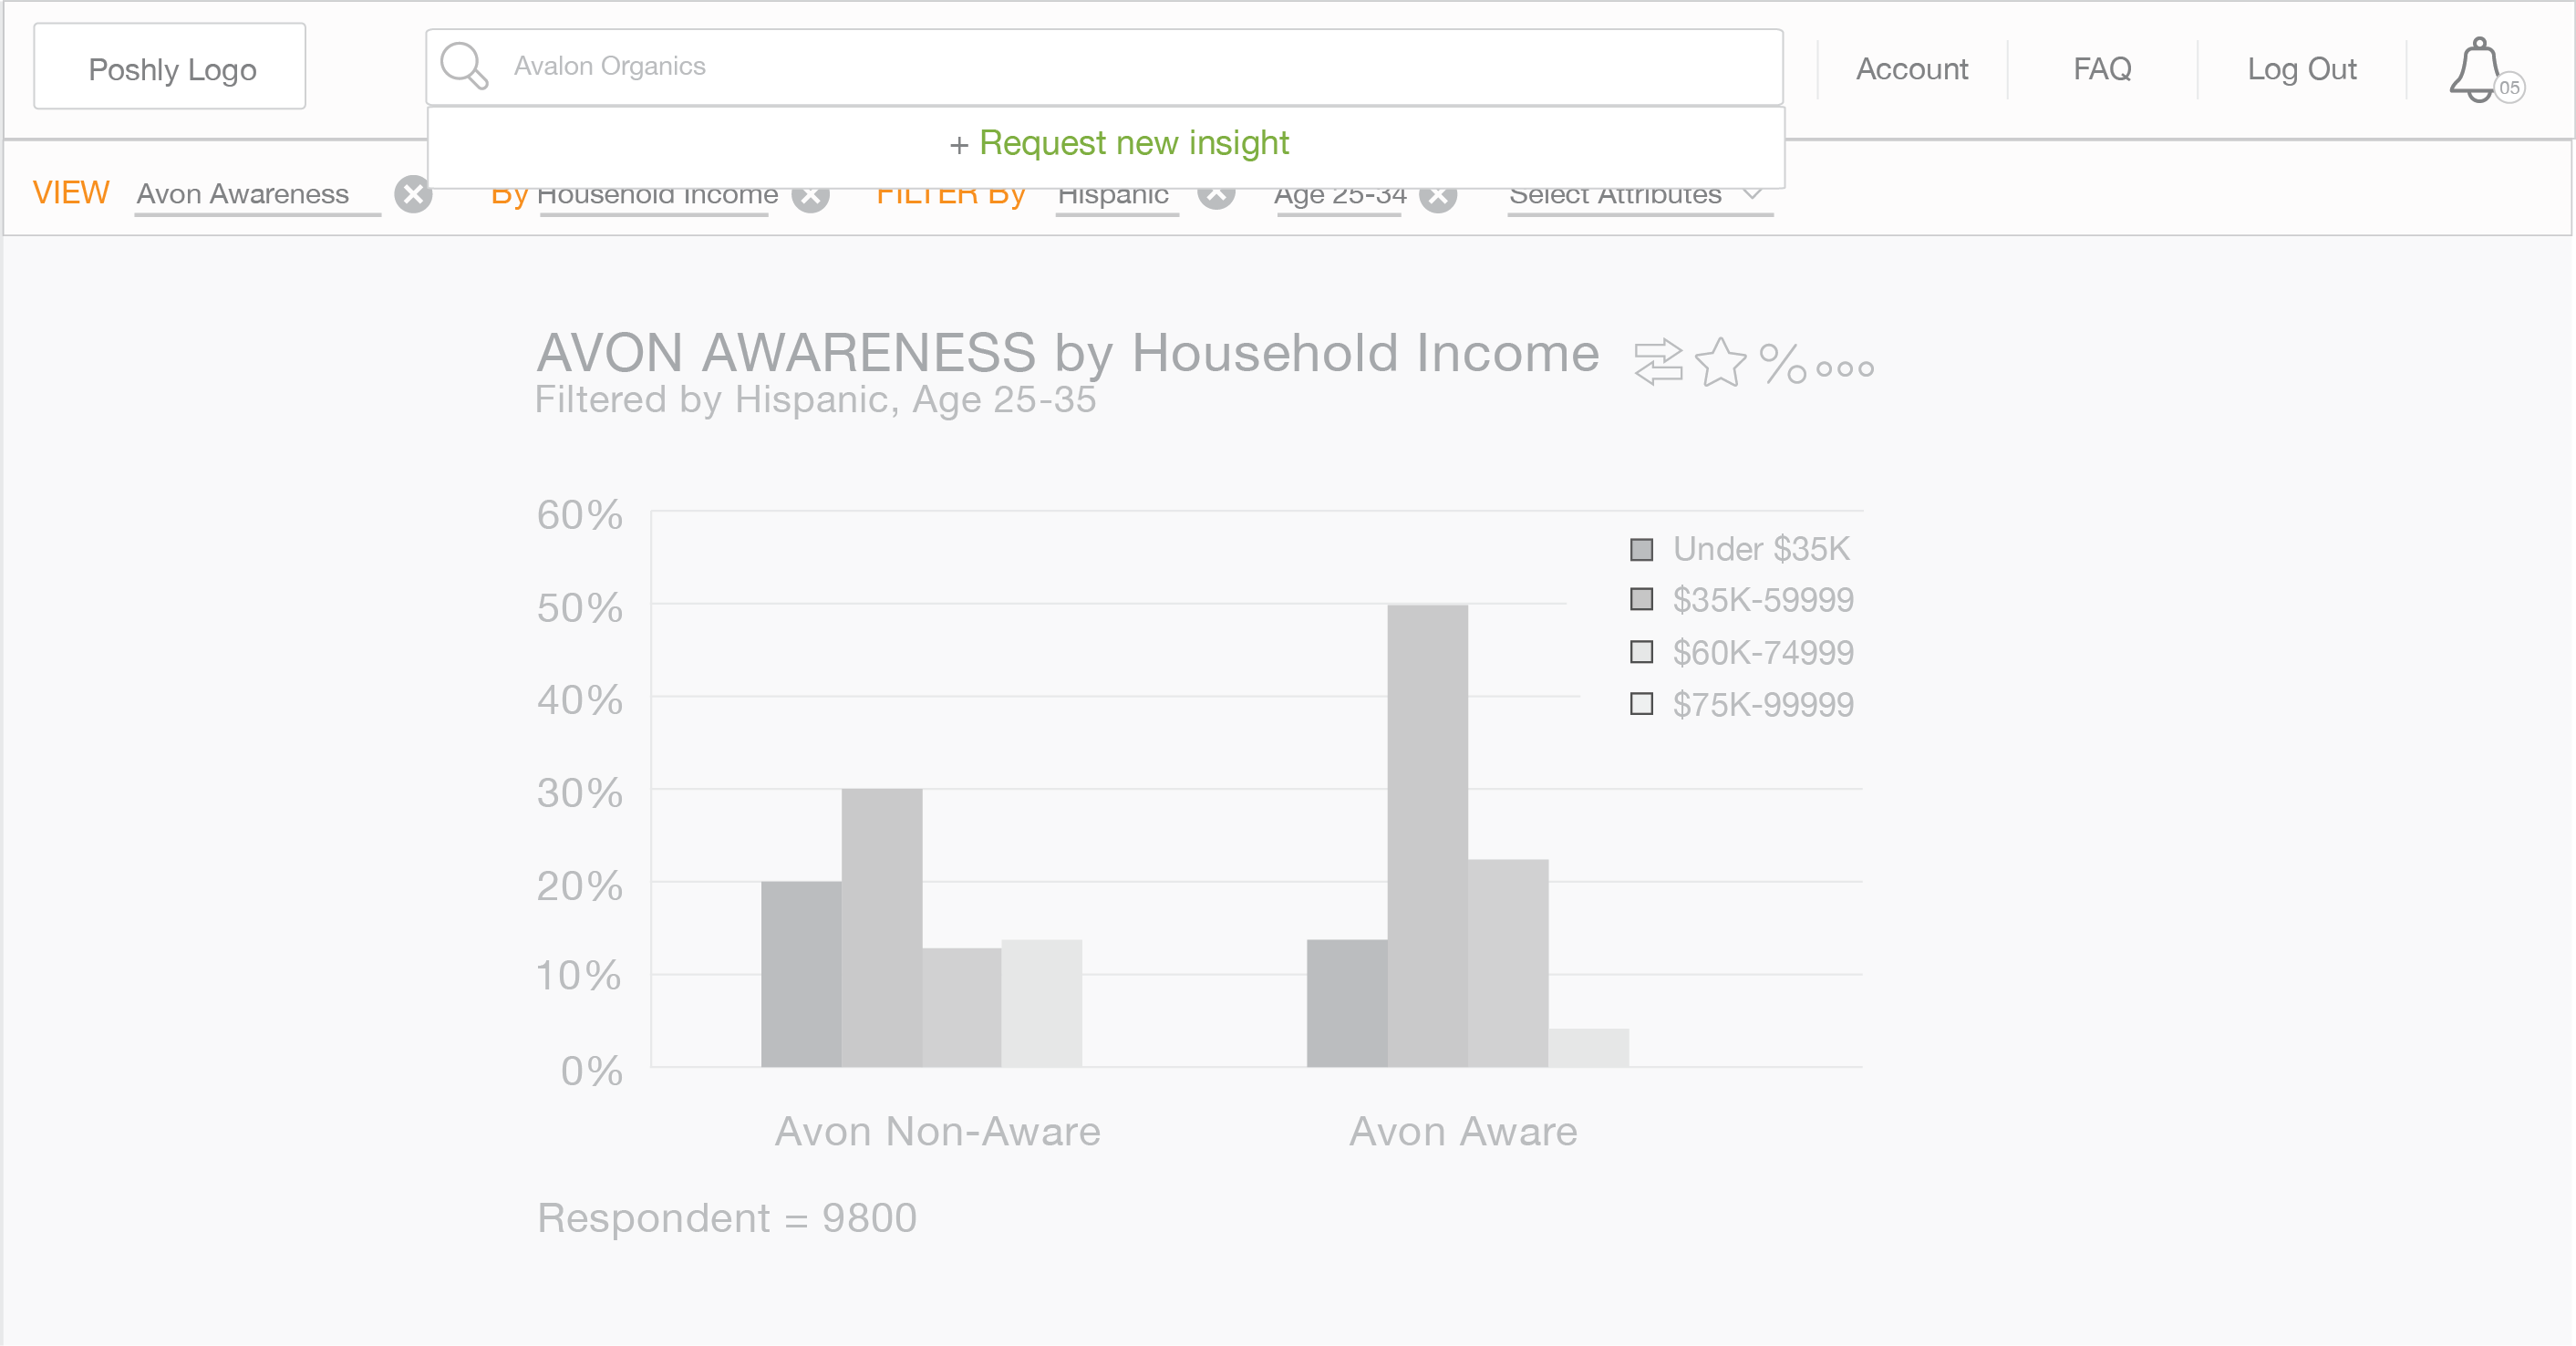Open the more options dots icon

point(1845,368)
